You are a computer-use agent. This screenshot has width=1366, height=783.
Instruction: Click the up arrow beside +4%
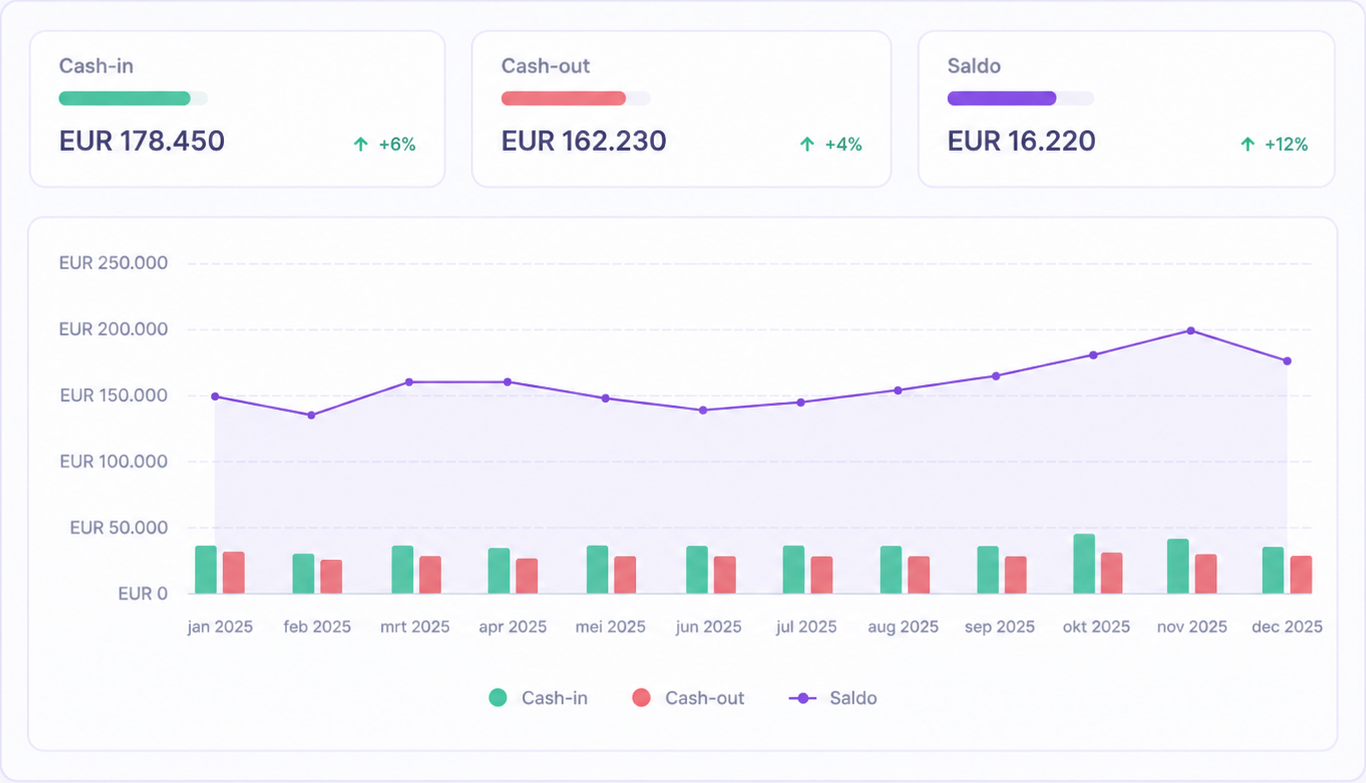(807, 144)
